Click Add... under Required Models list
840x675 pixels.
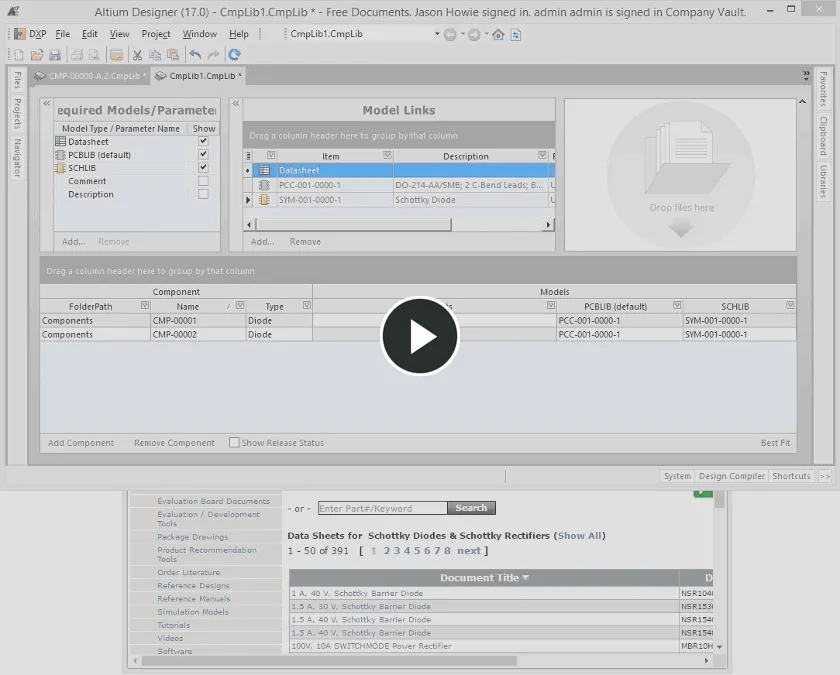point(73,242)
